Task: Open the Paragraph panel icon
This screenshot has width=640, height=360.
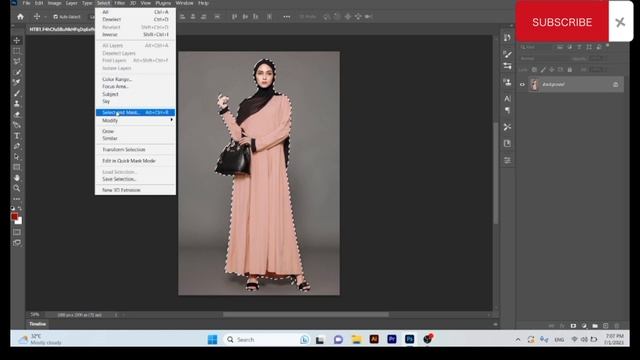Action: (x=507, y=110)
